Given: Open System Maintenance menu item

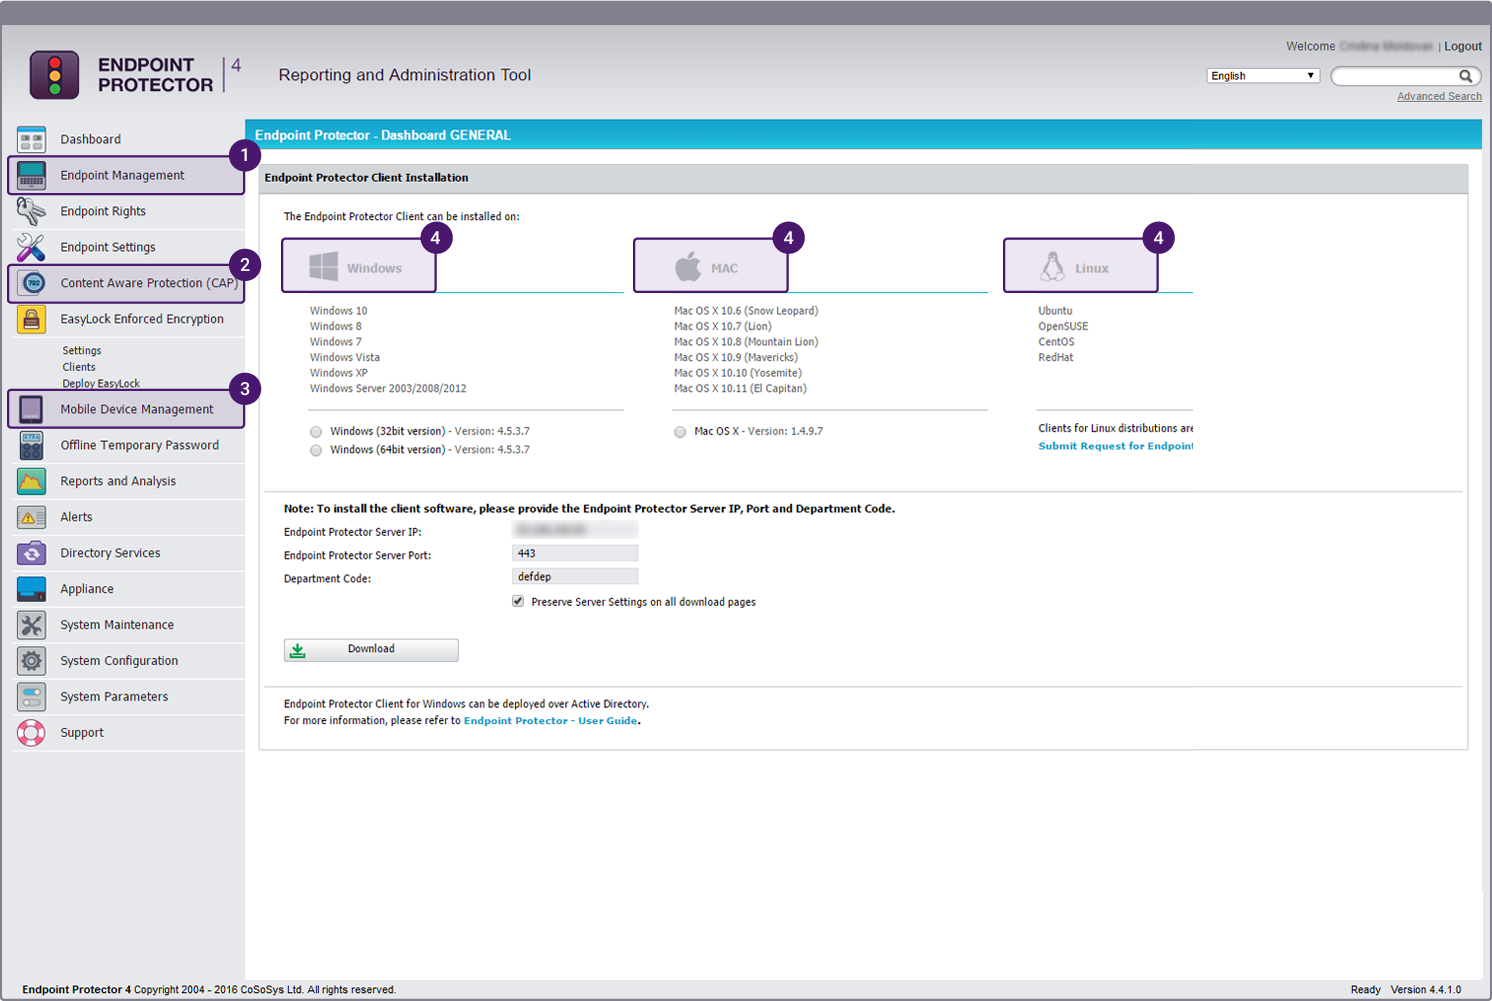Looking at the screenshot, I should (x=117, y=625).
